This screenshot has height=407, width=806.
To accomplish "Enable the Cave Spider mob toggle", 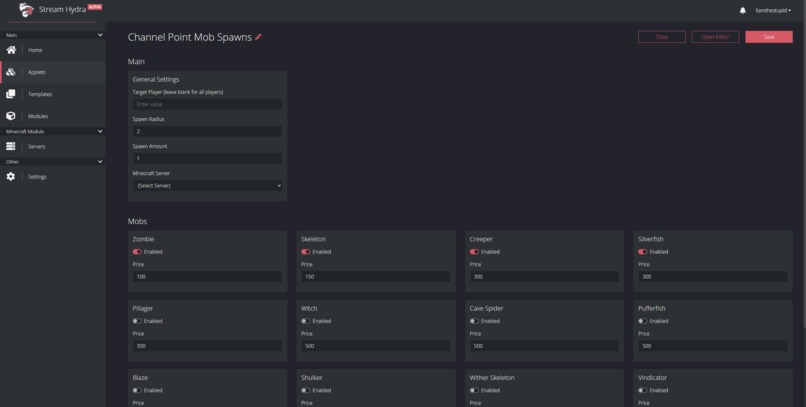I will 474,321.
